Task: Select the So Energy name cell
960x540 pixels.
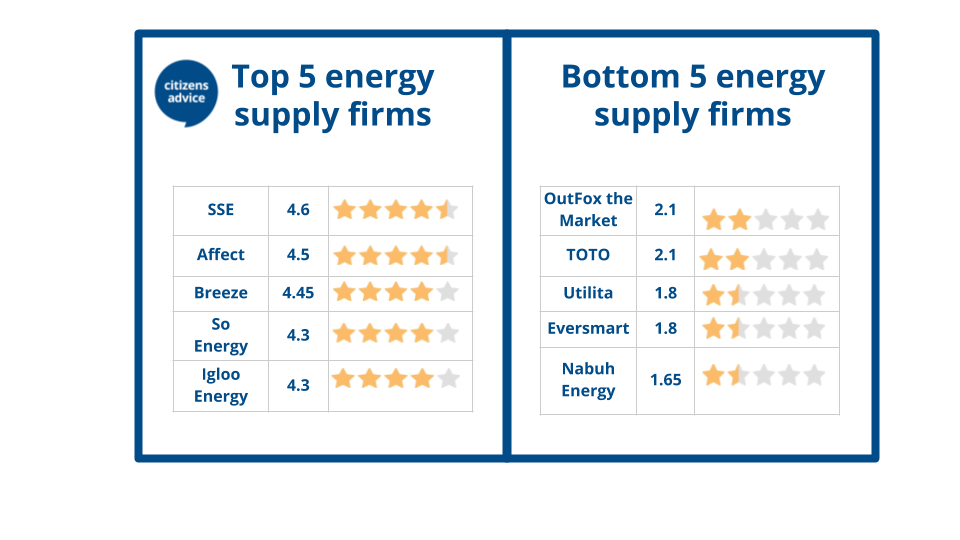Action: coord(221,336)
